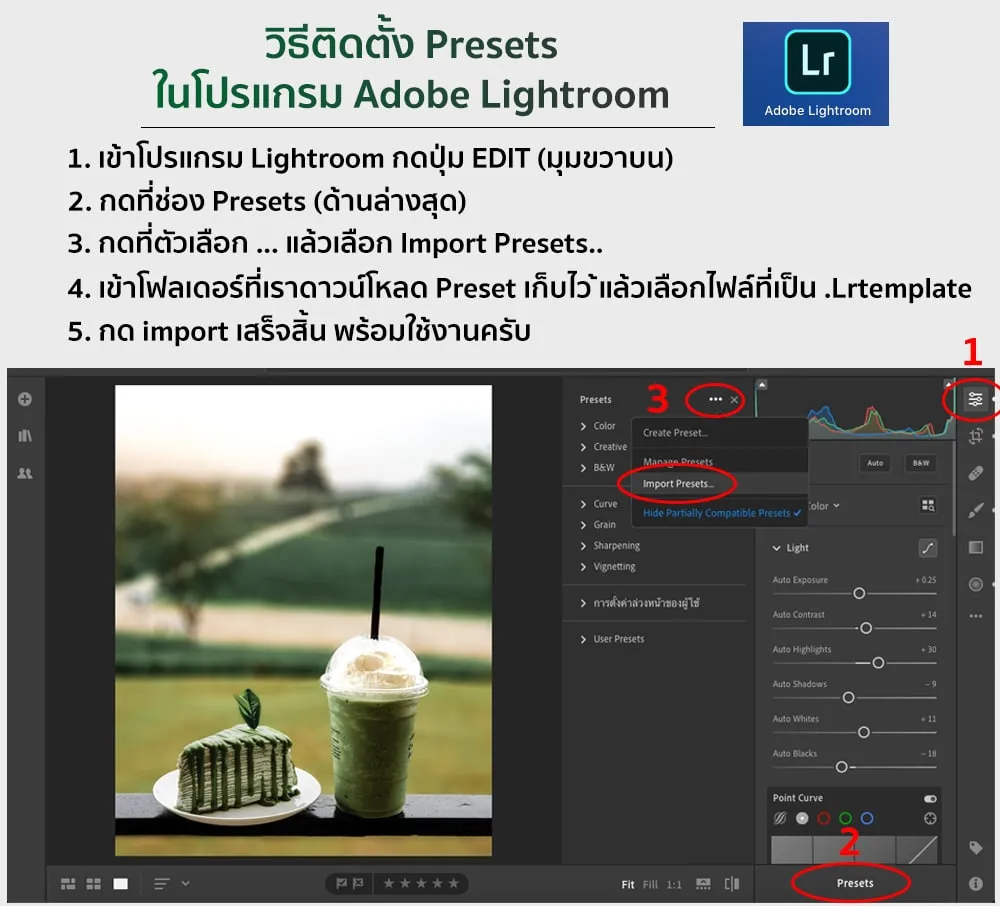Choose the Brush adjustment tool
Viewport: 1000px width, 908px height.
pos(976,510)
